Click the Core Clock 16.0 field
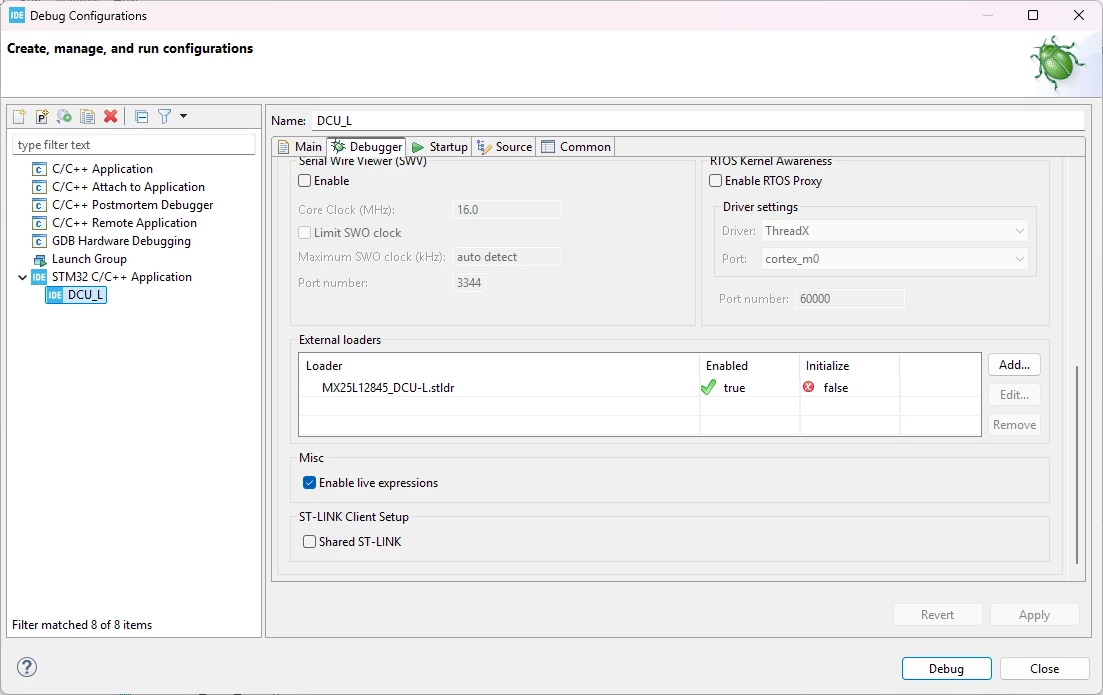 (506, 210)
